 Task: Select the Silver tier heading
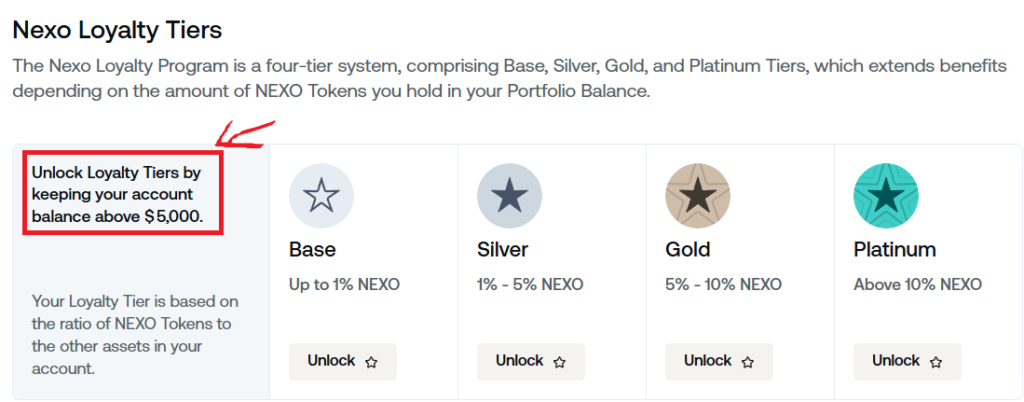pos(503,249)
